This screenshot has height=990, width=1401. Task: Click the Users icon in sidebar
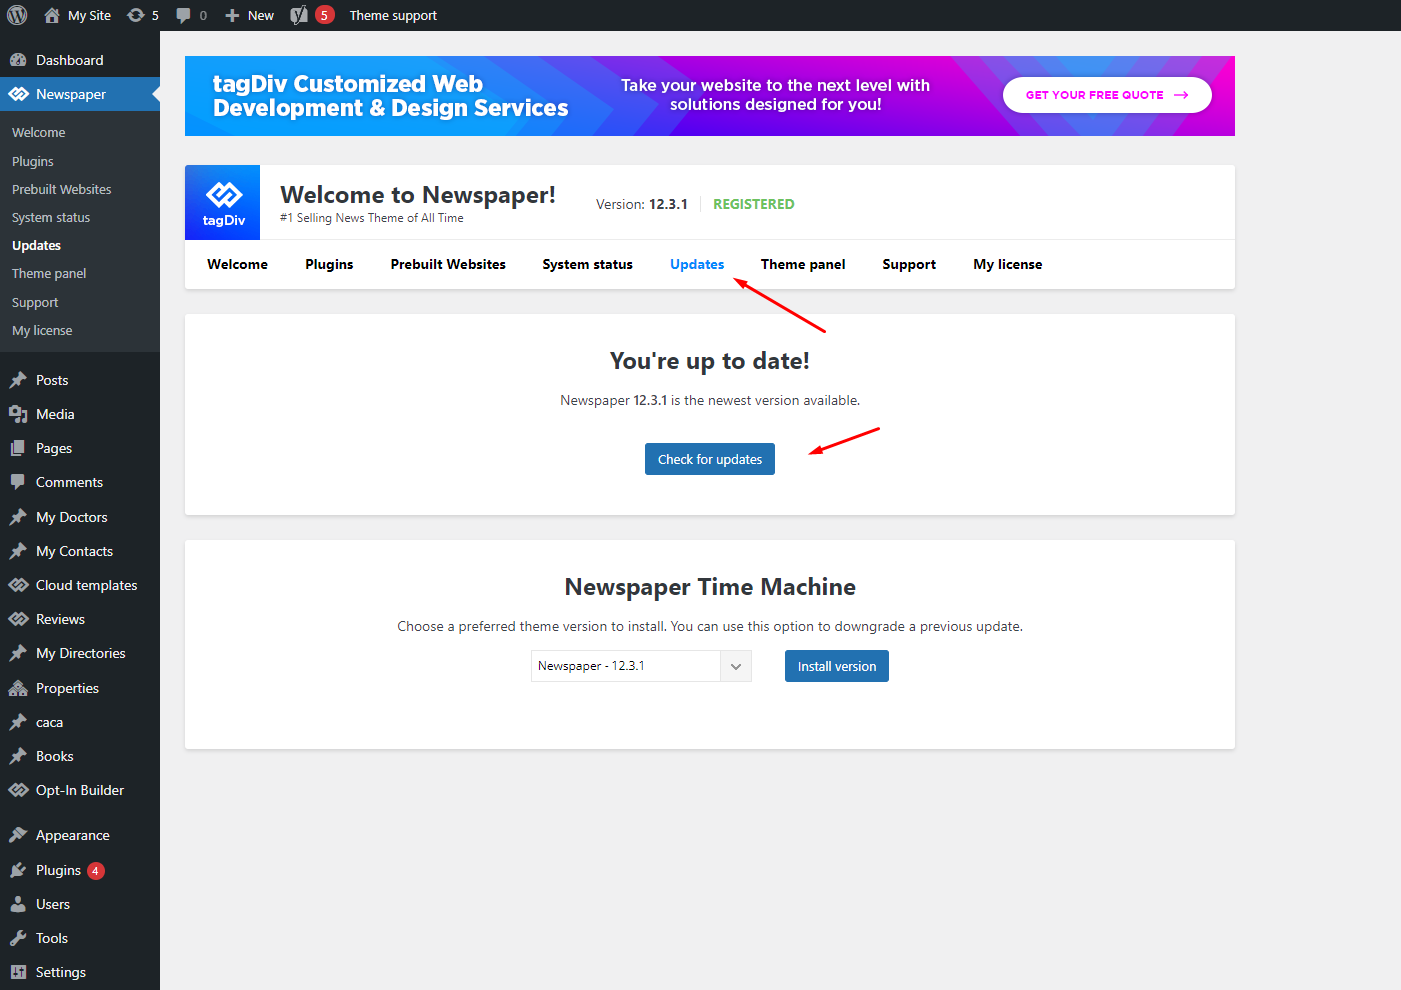pyautogui.click(x=18, y=904)
